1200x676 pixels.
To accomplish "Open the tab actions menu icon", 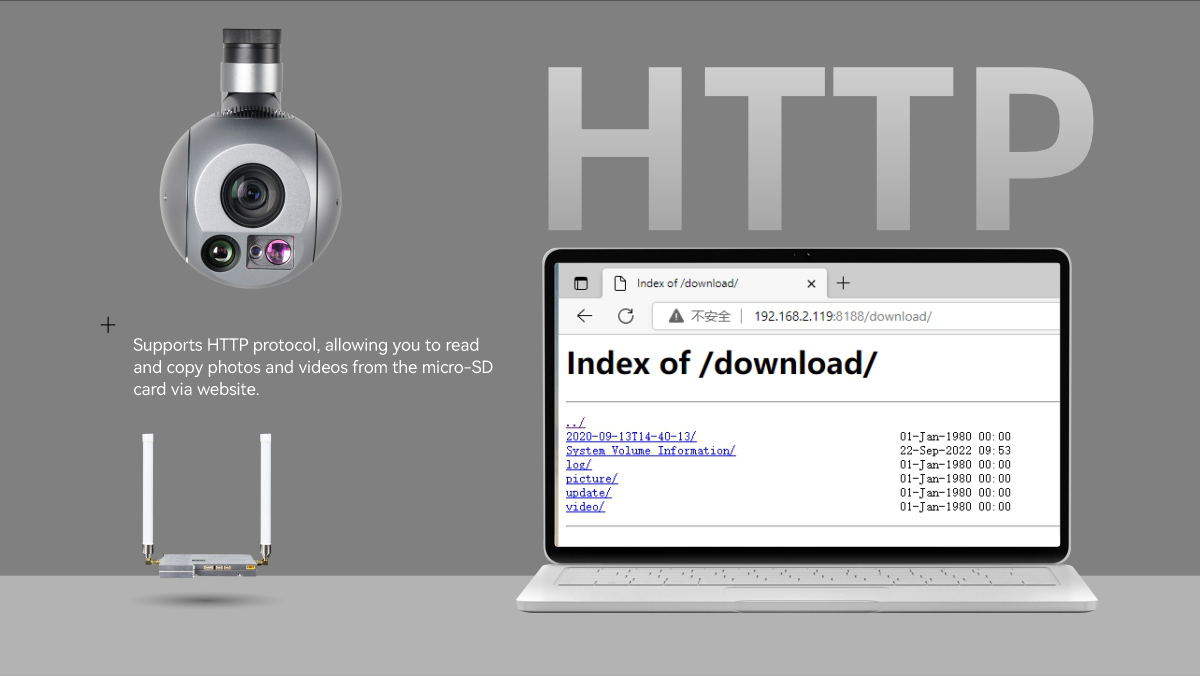I will [x=581, y=283].
